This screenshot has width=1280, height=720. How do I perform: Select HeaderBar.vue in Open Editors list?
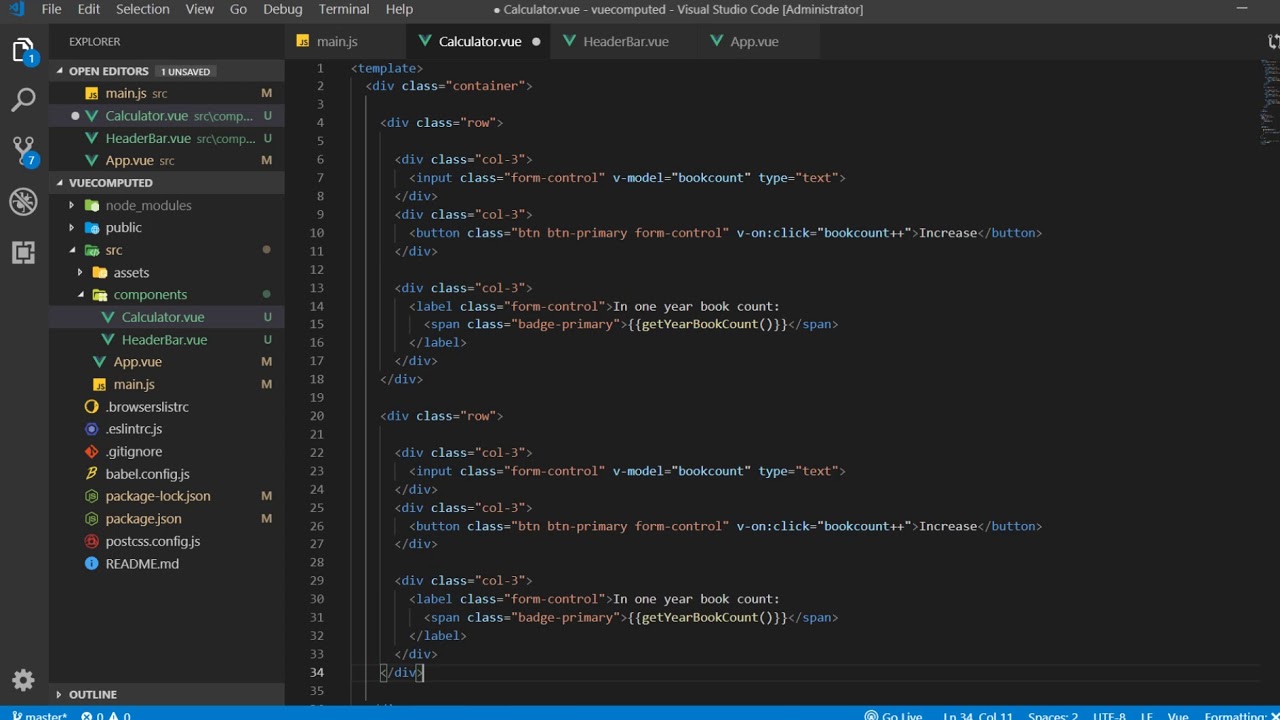167,138
